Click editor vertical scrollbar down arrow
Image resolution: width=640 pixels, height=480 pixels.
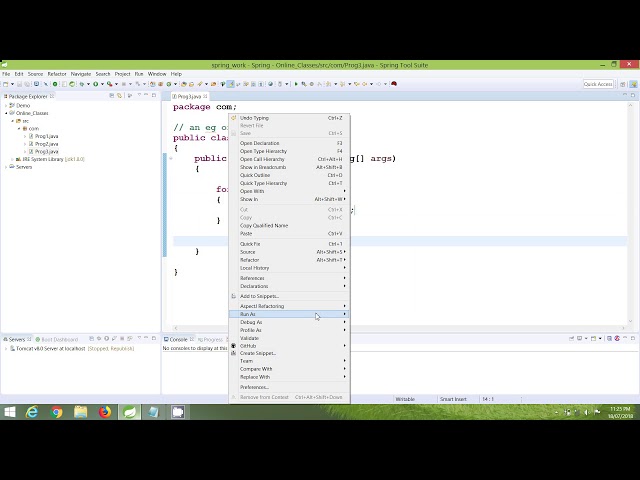631,322
